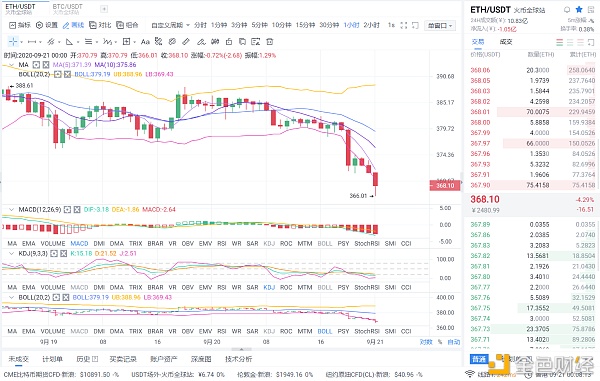Open horizontal line tool dropdown arrow
The width and height of the screenshot is (600, 381).
click(40, 42)
